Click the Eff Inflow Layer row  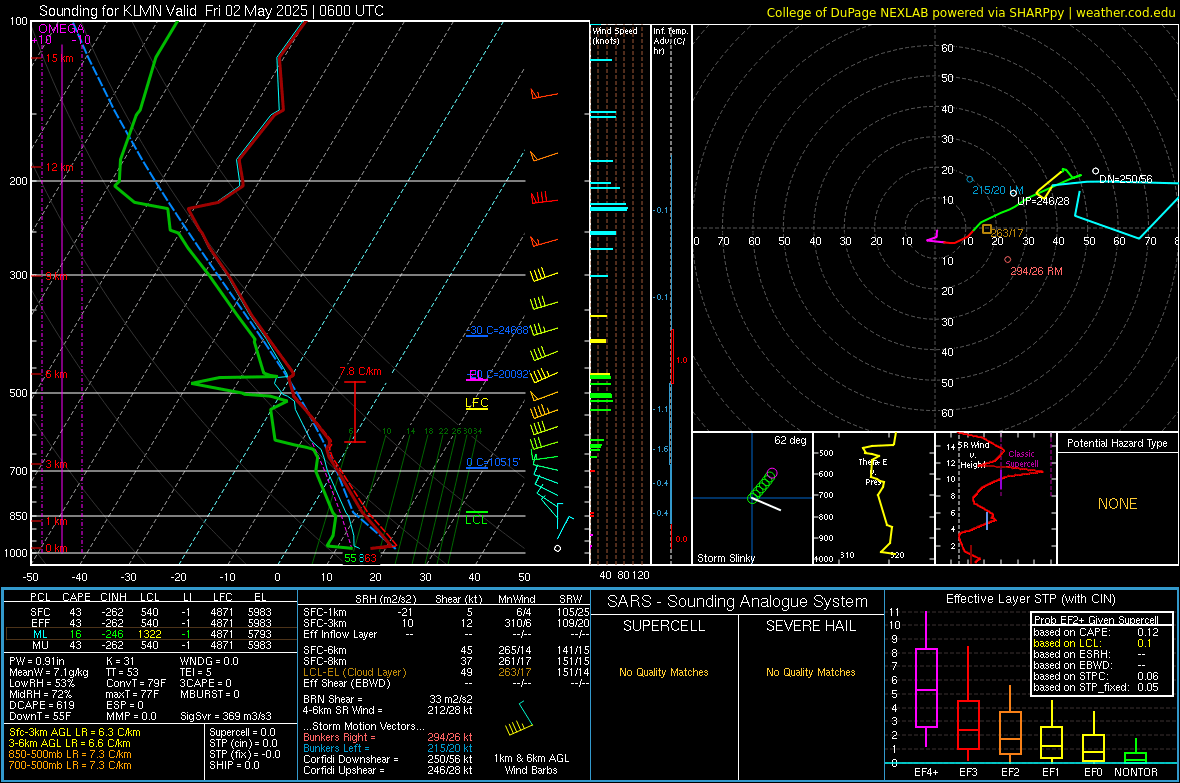click(x=446, y=634)
